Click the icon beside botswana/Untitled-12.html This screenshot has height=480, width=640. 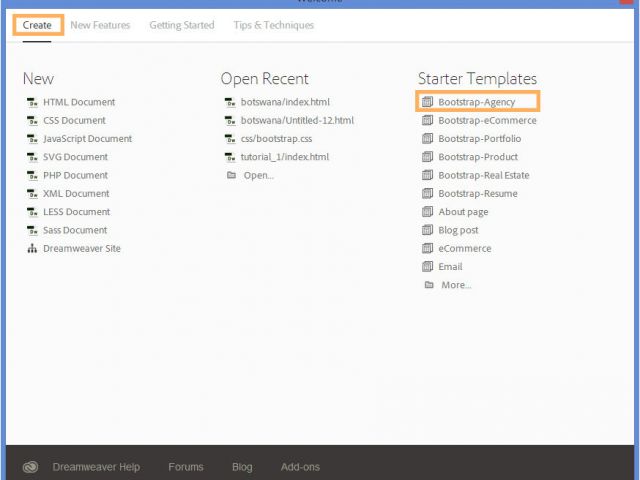230,121
